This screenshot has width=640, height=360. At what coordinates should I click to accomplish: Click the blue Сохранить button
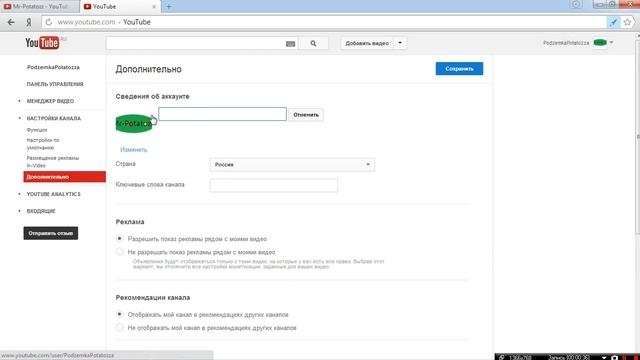click(x=459, y=69)
